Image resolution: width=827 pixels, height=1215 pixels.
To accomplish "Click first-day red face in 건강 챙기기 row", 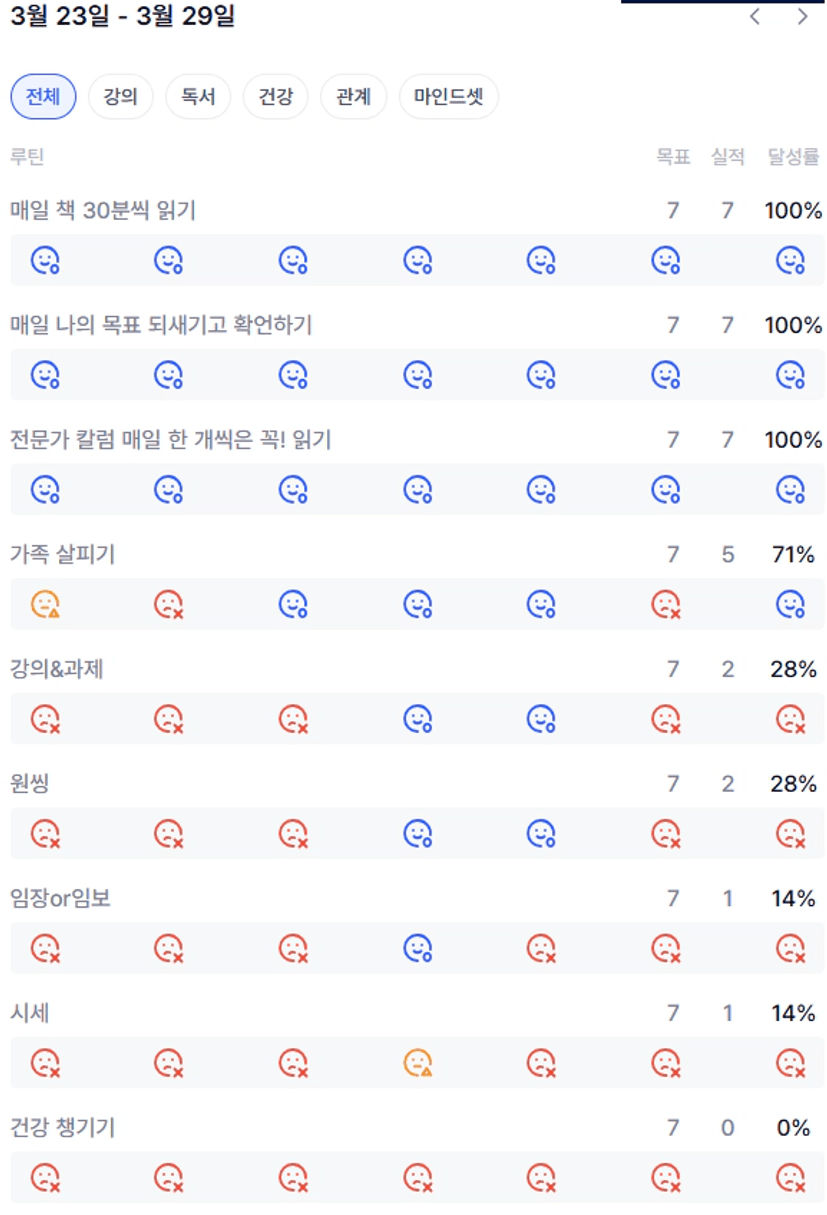I will (x=45, y=1177).
